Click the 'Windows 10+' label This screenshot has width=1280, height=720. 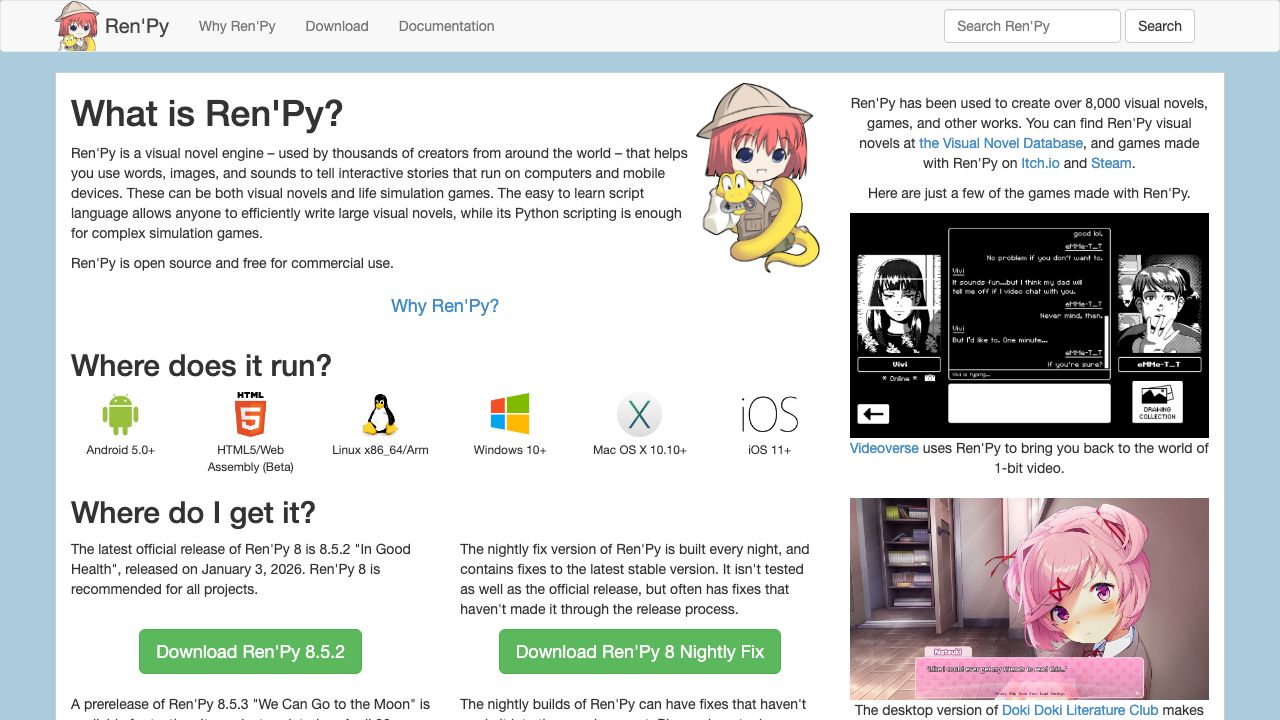[510, 450]
